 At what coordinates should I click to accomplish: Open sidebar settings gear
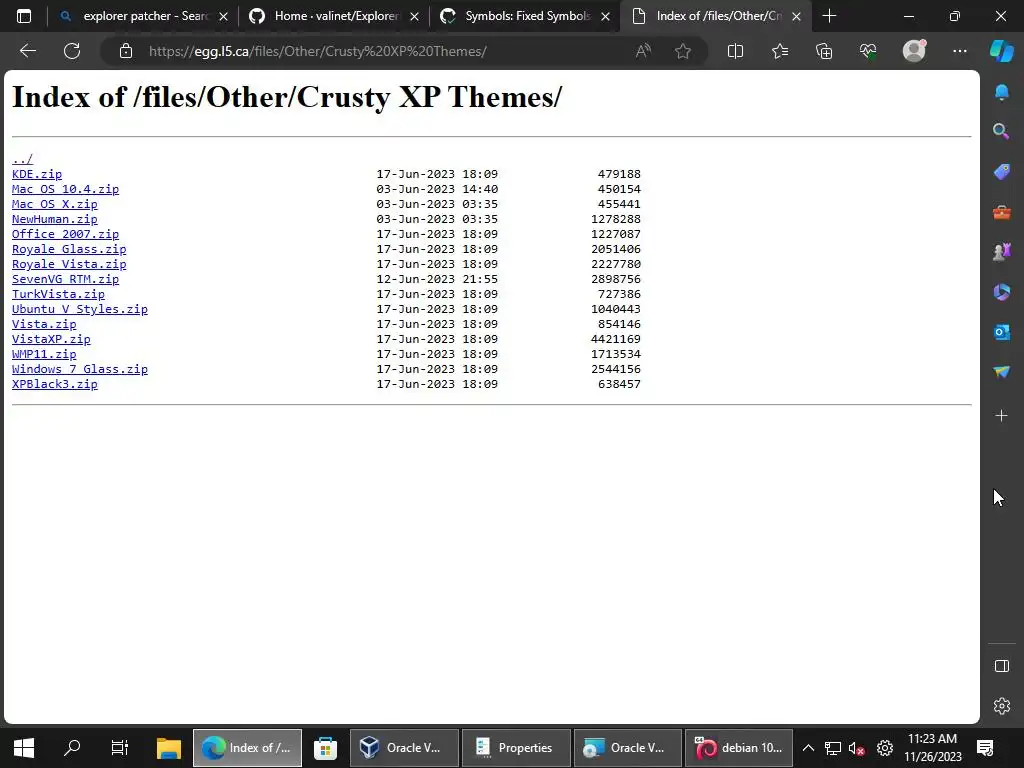(1002, 706)
